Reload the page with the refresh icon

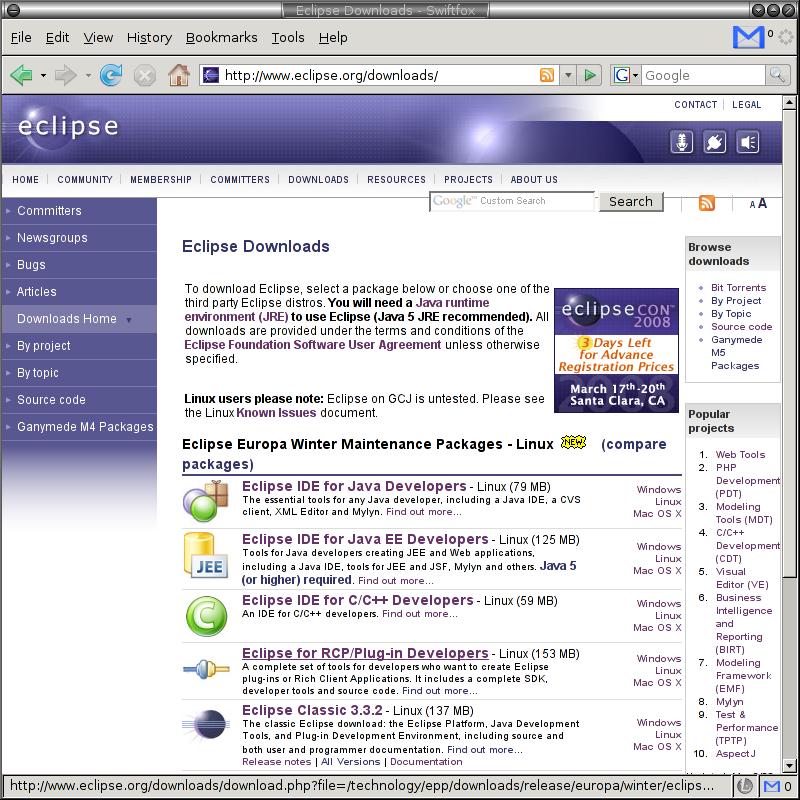point(111,76)
